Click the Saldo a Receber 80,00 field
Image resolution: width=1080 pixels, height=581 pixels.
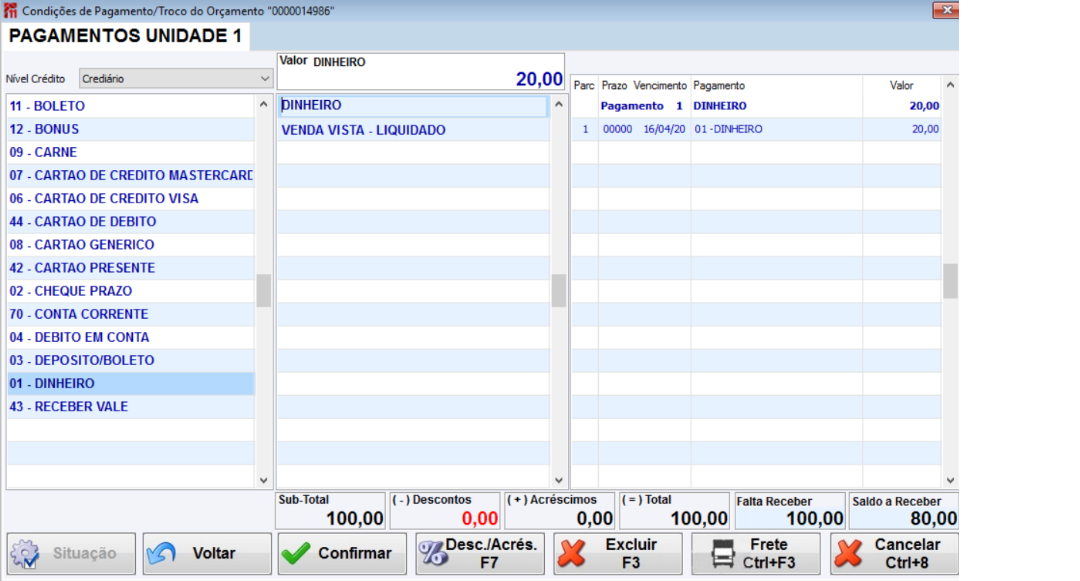tap(904, 511)
